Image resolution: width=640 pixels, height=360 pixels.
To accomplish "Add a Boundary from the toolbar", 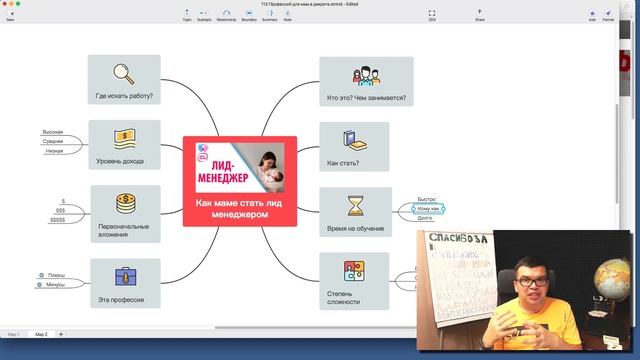I will coord(249,16).
